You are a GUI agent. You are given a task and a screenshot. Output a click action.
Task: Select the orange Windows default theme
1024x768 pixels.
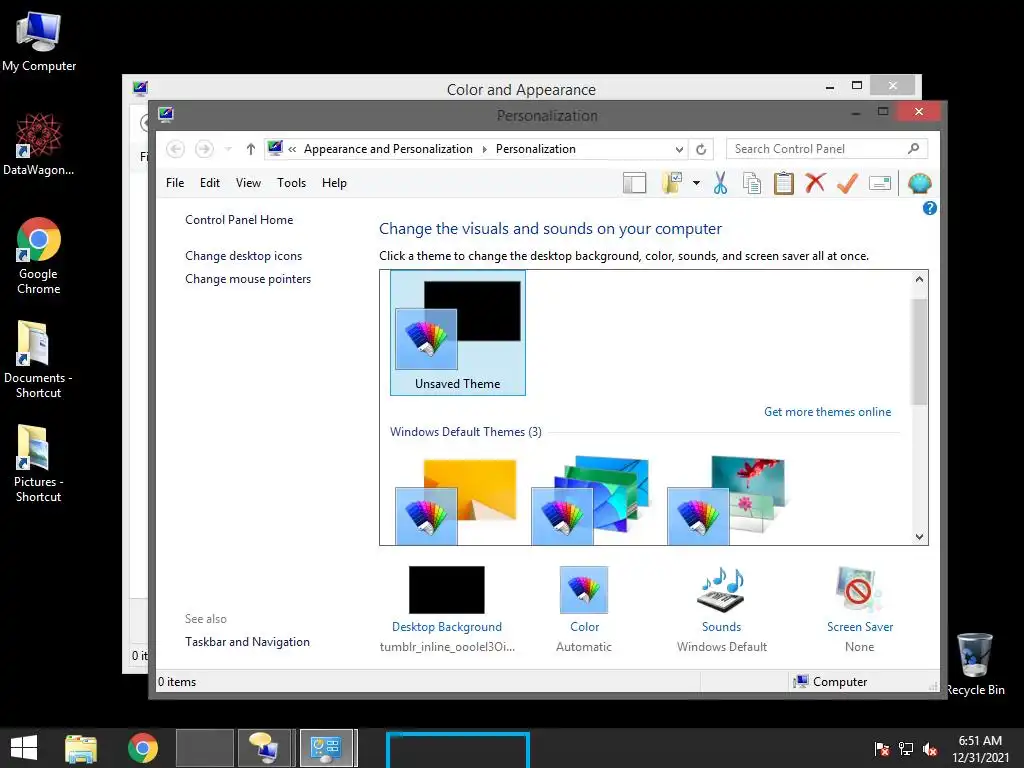(456, 501)
